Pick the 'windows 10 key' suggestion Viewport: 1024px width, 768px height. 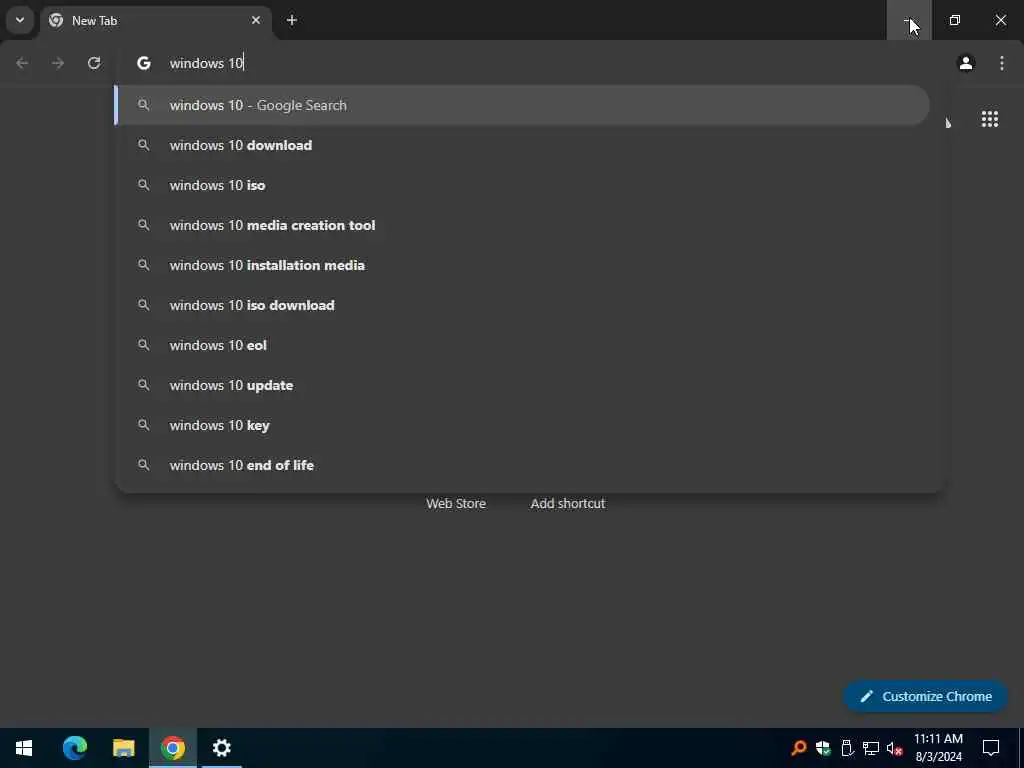tap(522, 425)
